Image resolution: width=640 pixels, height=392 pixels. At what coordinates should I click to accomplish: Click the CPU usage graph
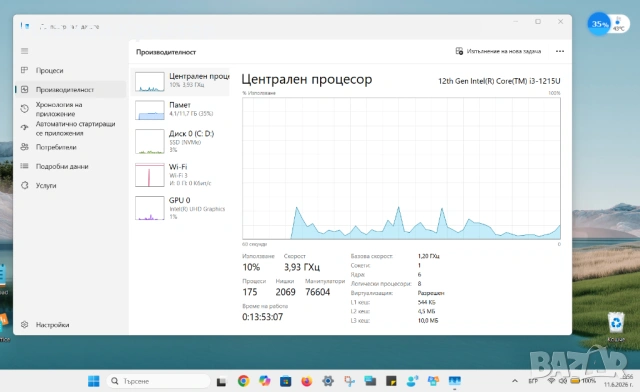point(401,168)
